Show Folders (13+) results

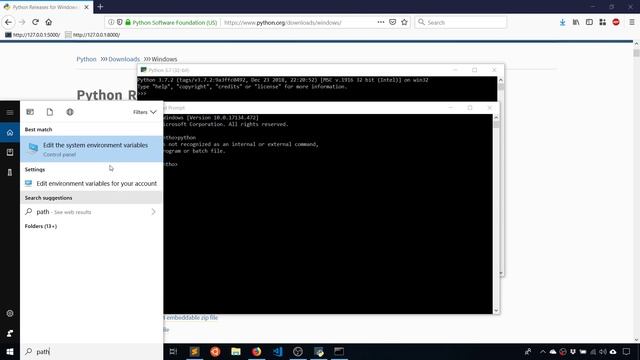(x=41, y=226)
